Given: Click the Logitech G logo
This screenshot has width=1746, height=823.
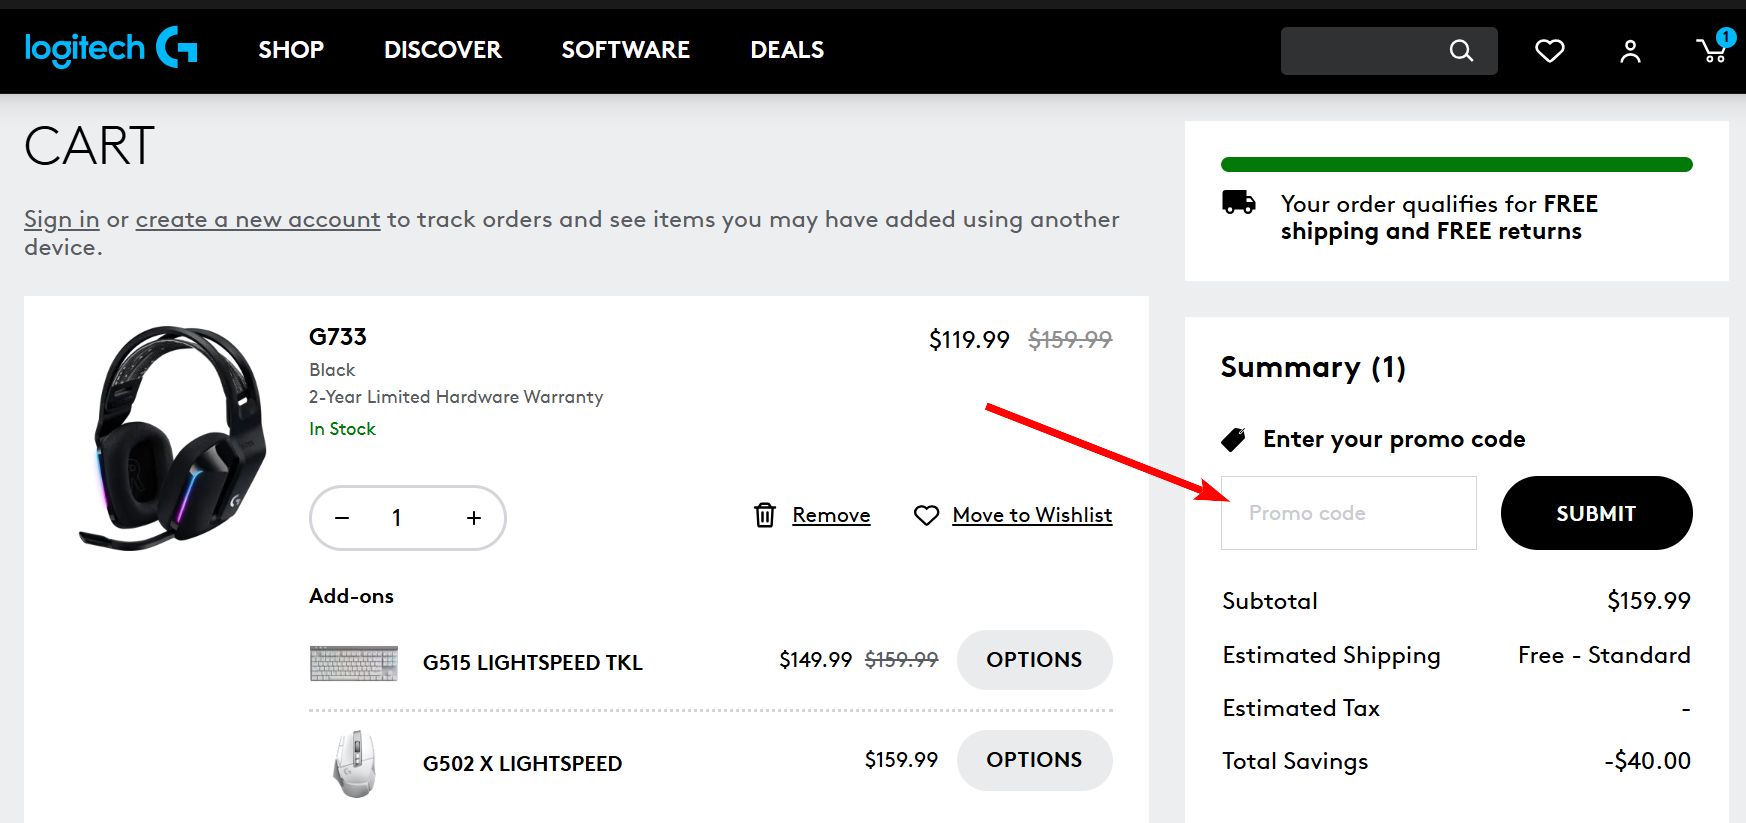Looking at the screenshot, I should 111,48.
